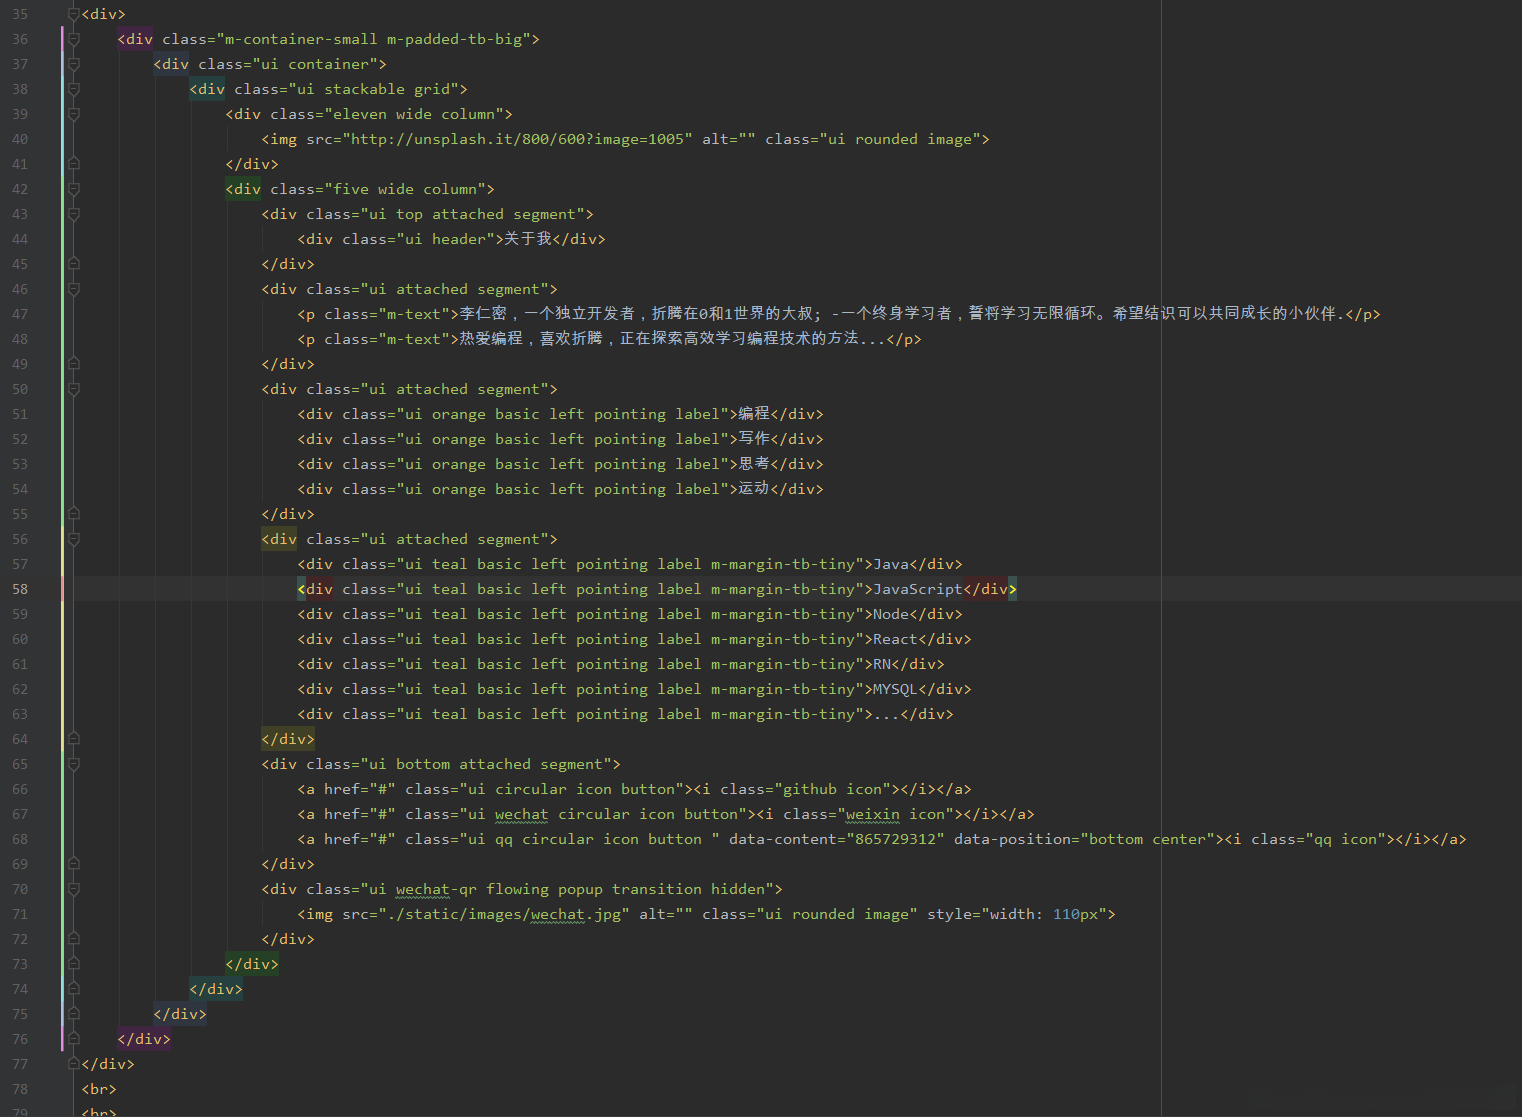The height and width of the screenshot is (1117, 1522).
Task: Click line number 71 in the gutter
Action: click(x=20, y=914)
